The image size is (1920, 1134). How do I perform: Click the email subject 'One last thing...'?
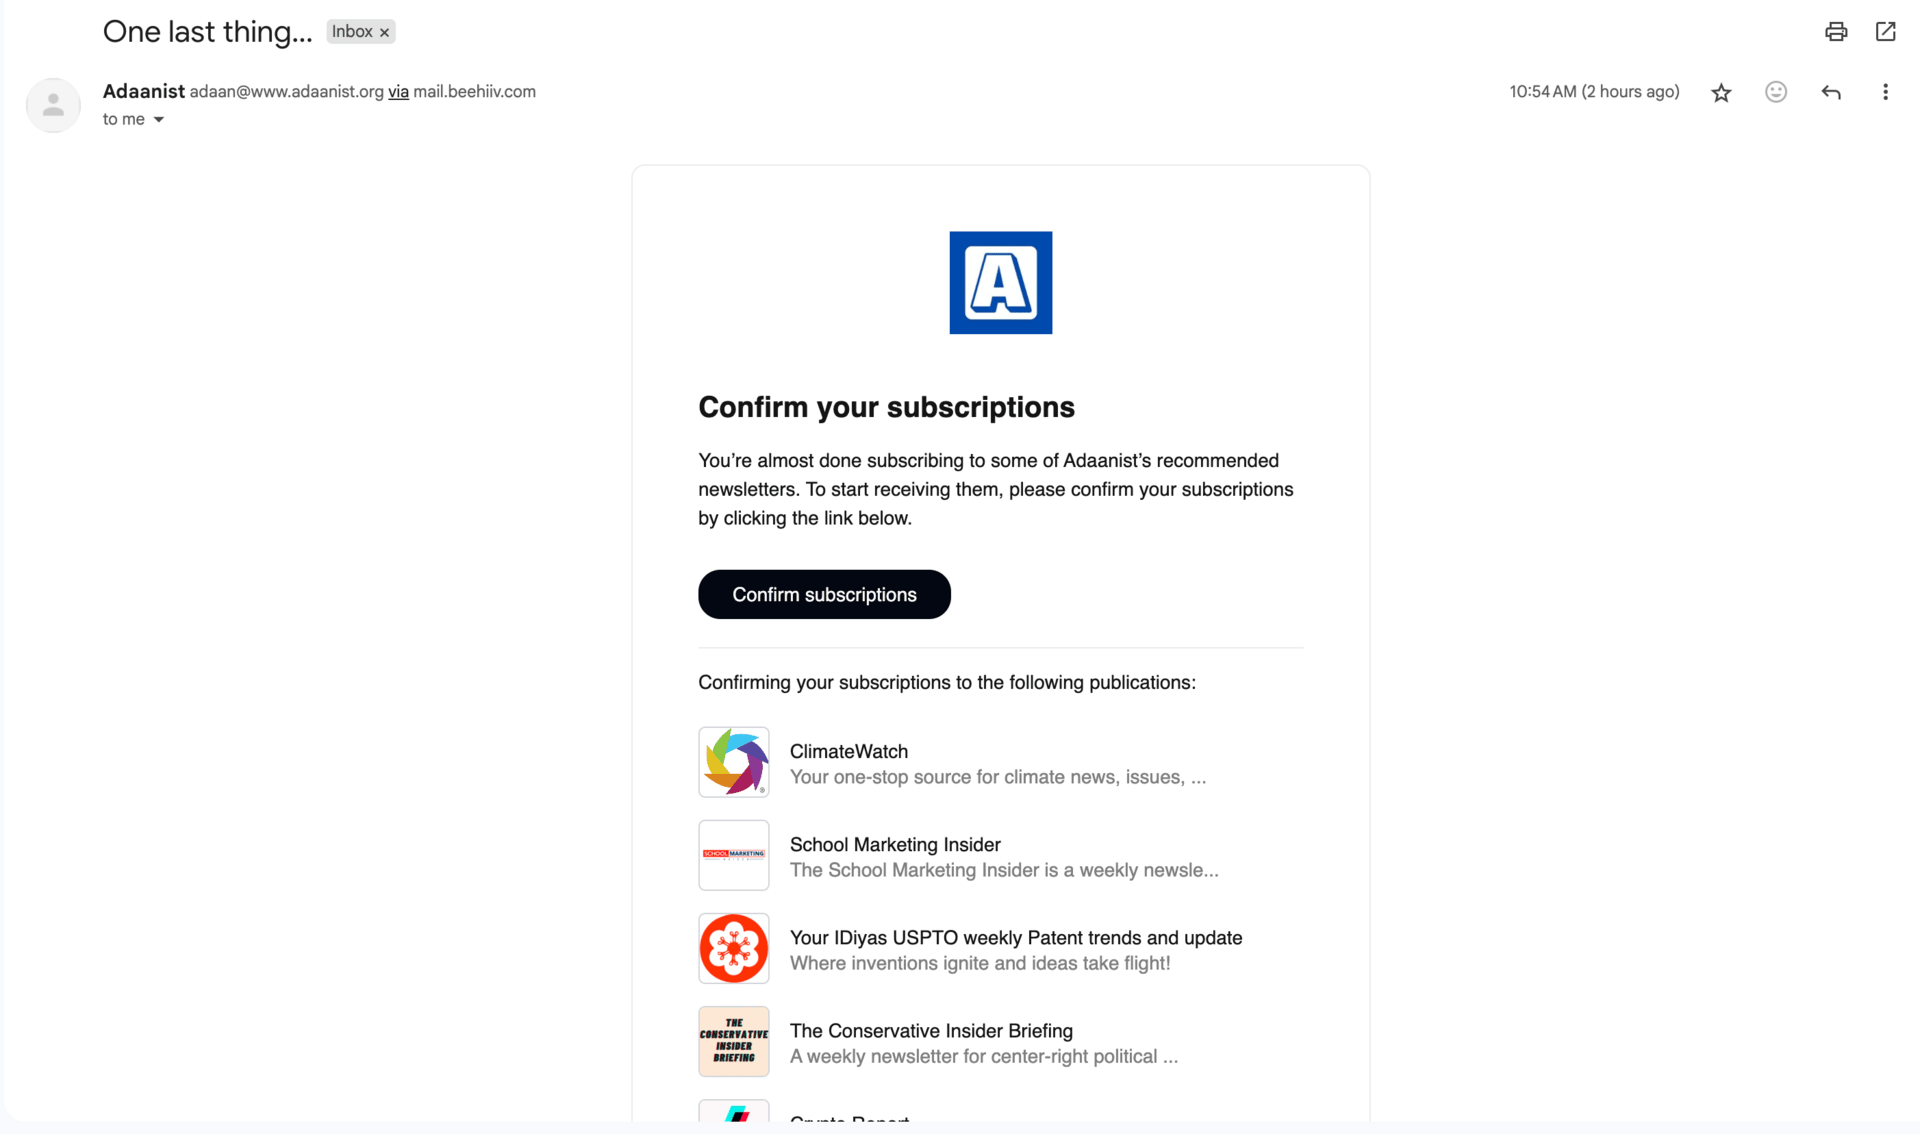coord(208,32)
